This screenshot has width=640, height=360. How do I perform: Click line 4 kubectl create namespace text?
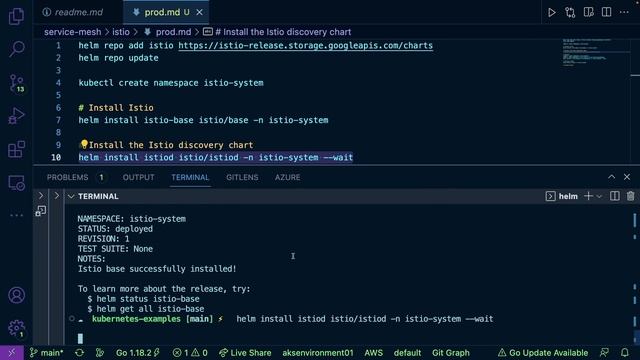(x=171, y=83)
